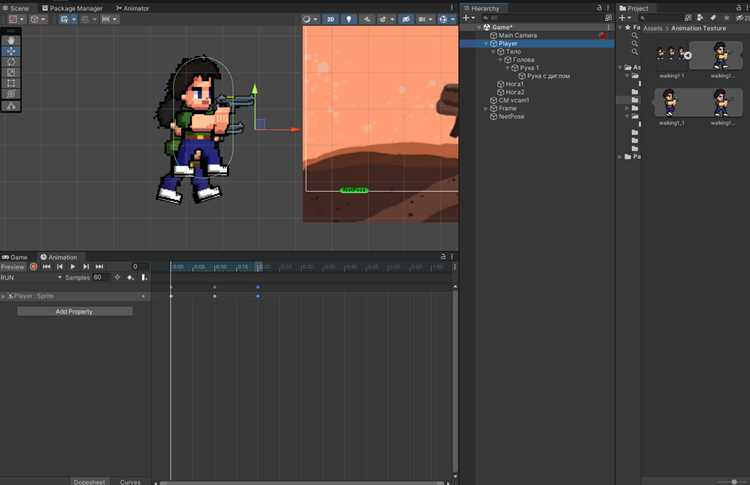Toggle 2D view mode in Scene
750x485 pixels.
(331, 19)
